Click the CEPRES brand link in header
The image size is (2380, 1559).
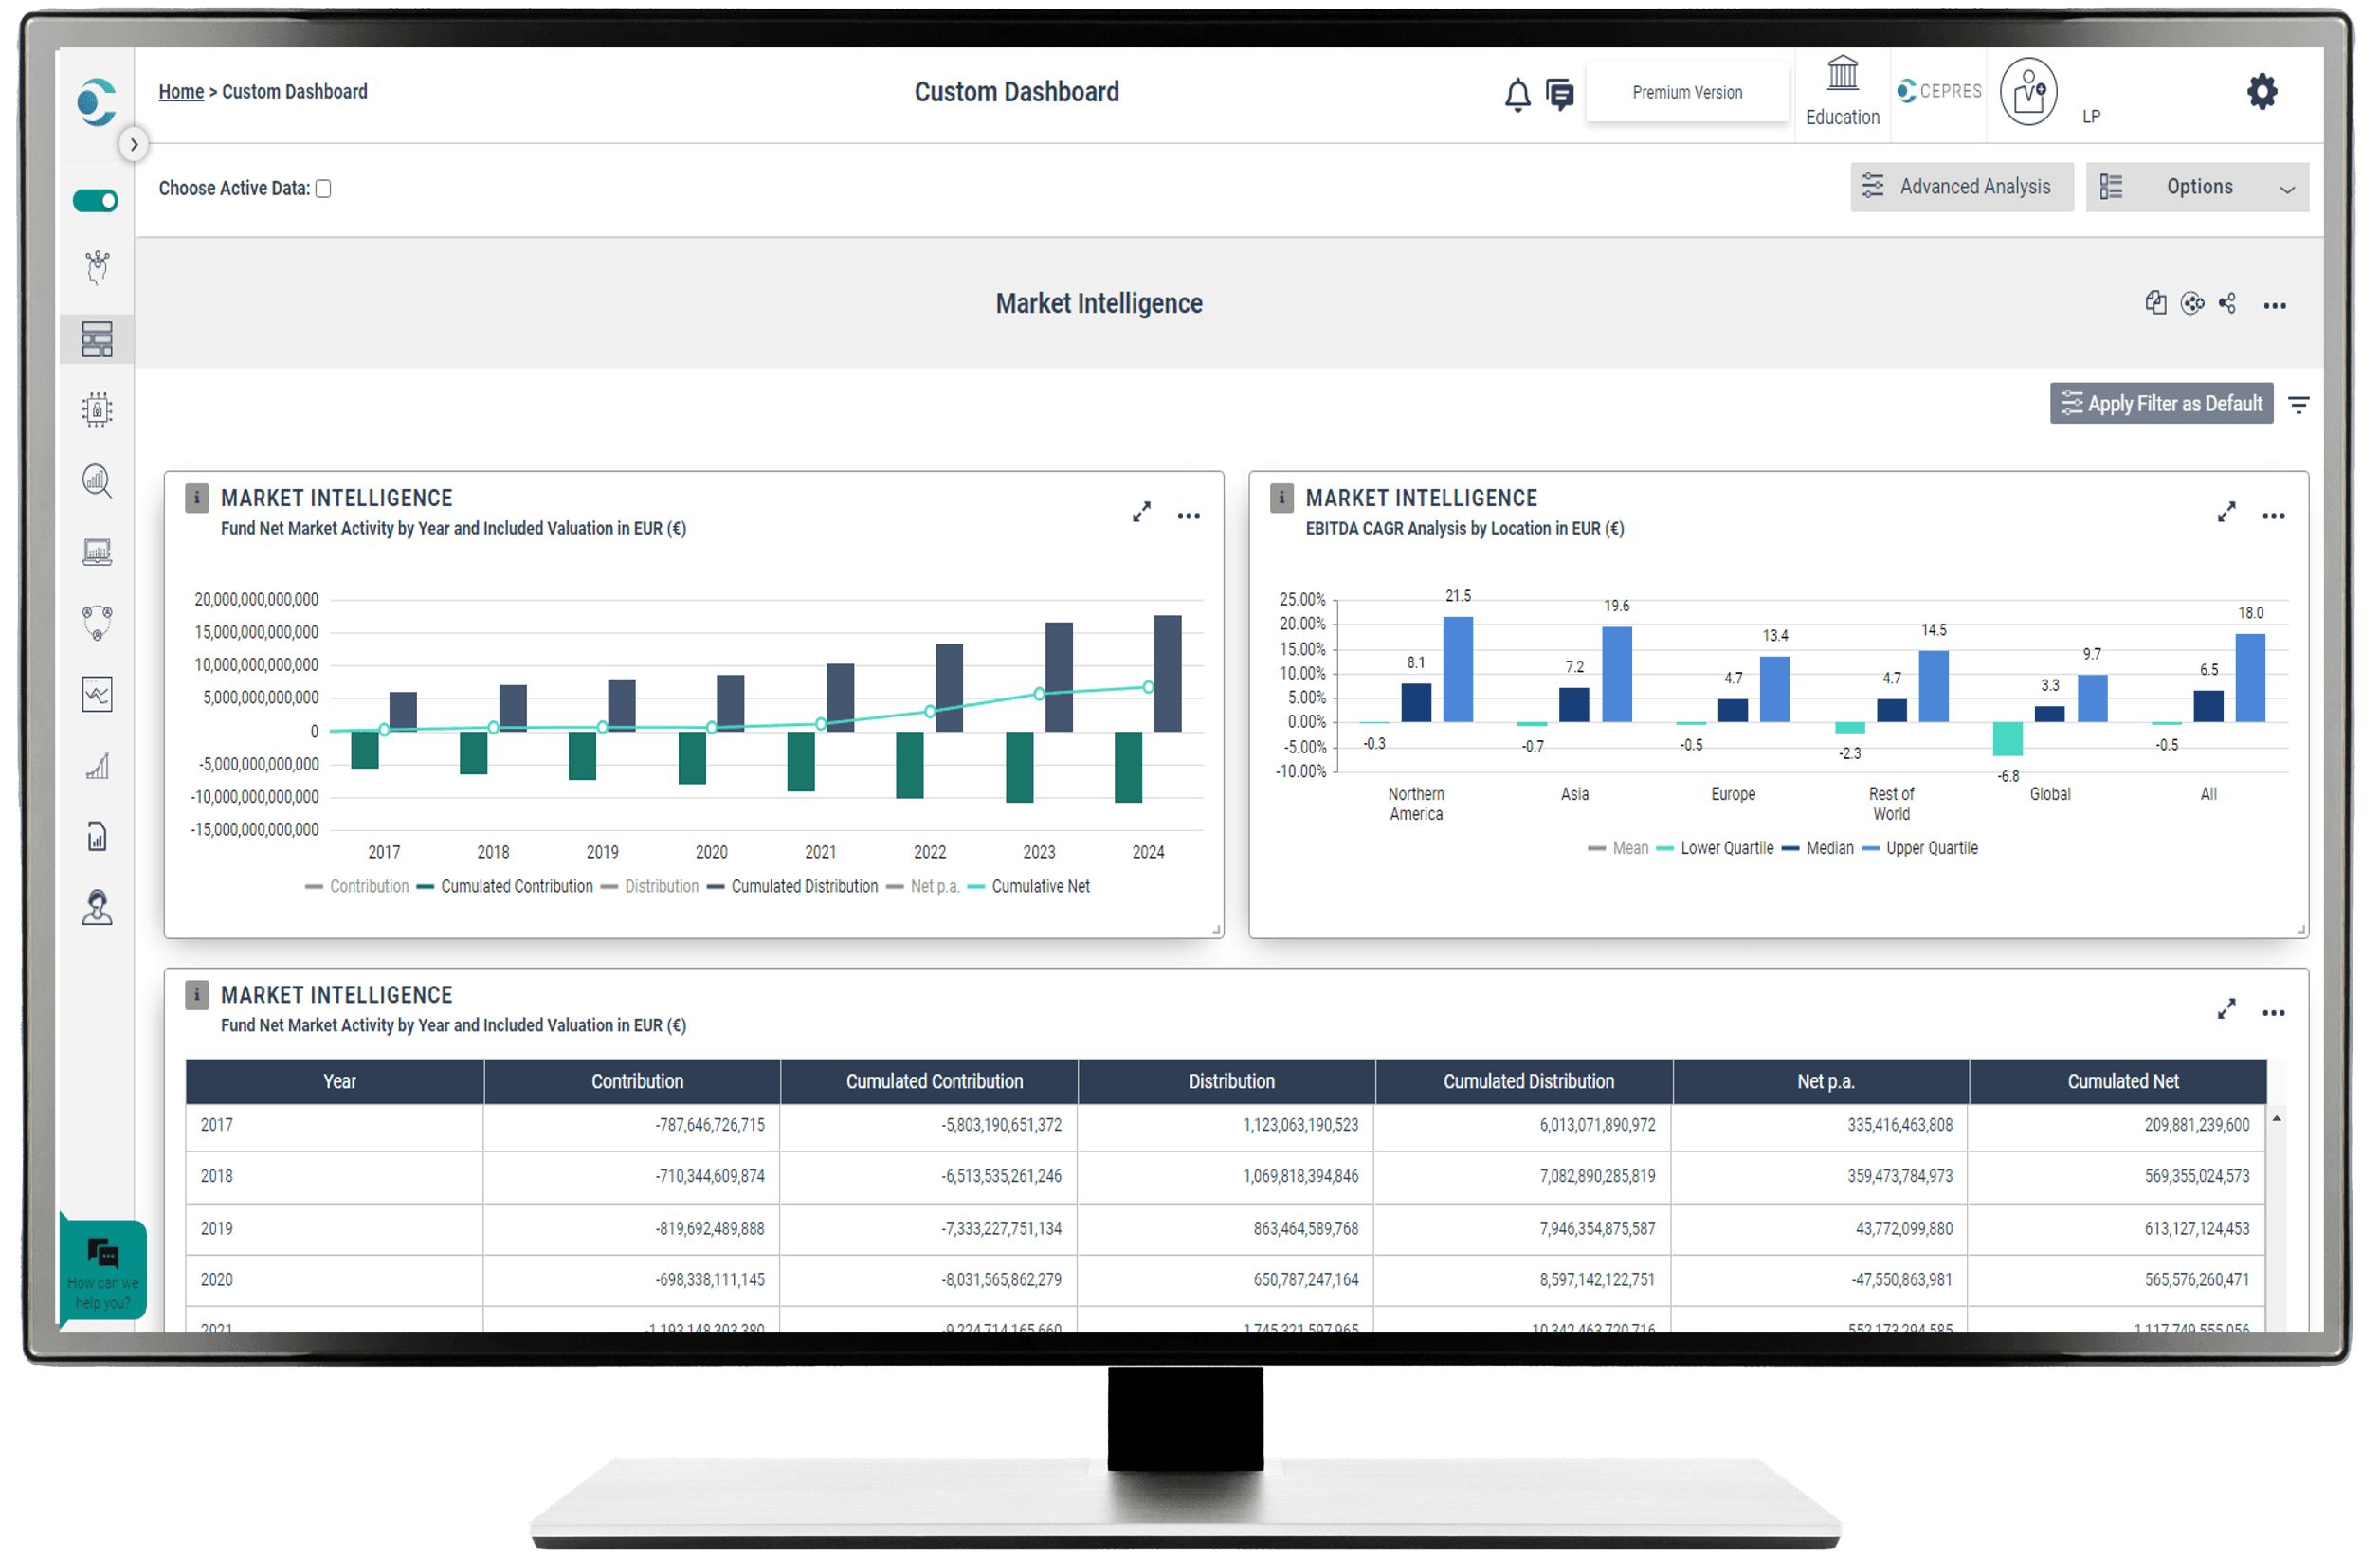1939,91
